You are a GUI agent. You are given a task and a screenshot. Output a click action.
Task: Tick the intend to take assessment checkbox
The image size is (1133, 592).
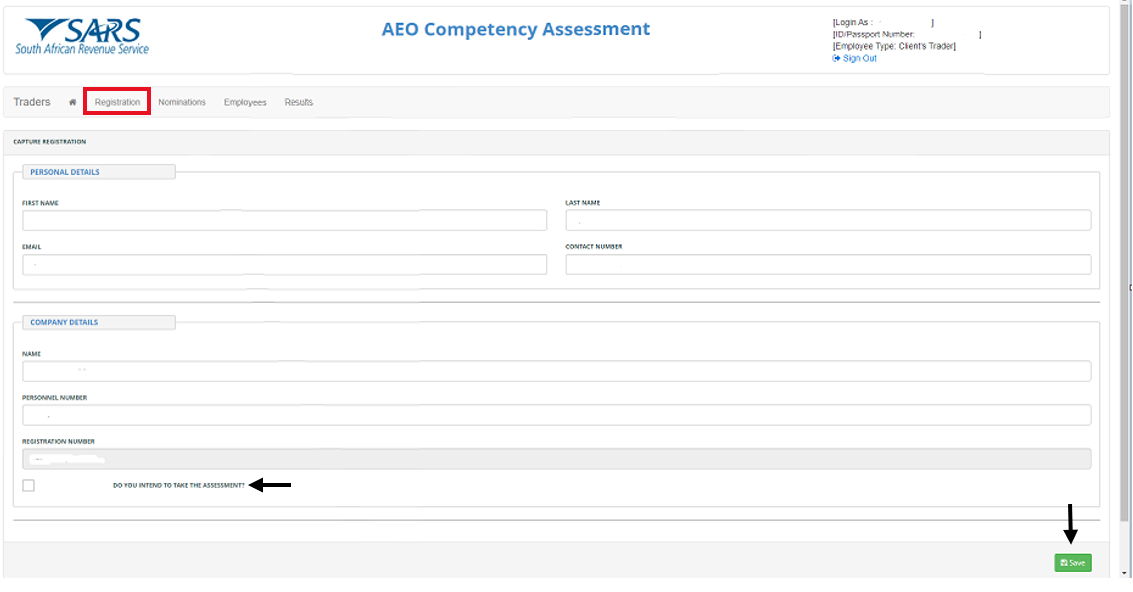pos(28,485)
